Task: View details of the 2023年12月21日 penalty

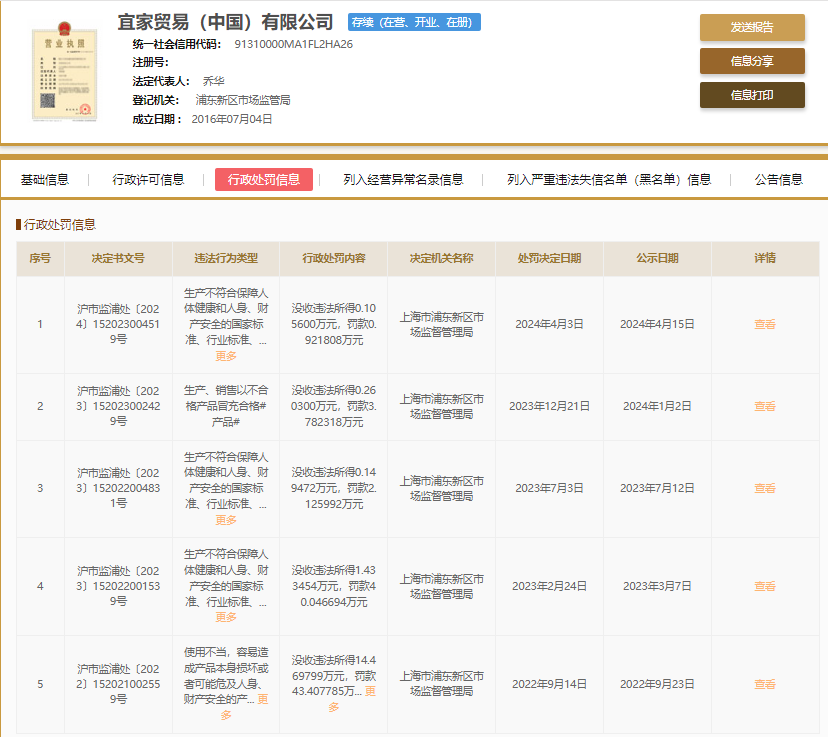Action: point(765,406)
